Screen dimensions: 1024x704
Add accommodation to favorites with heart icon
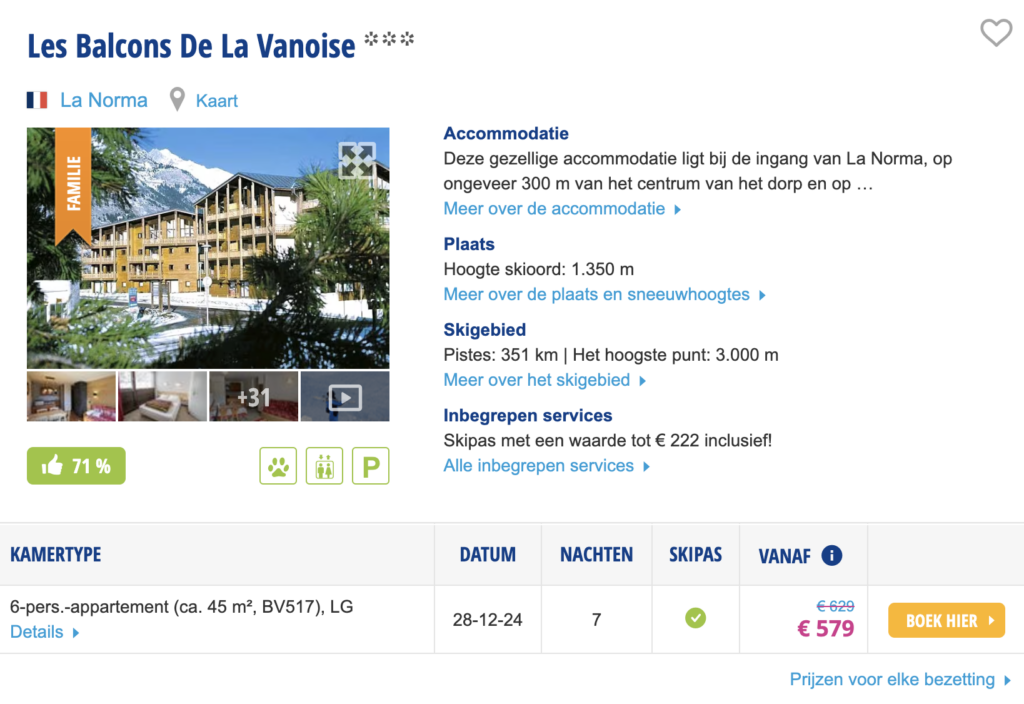pyautogui.click(x=995, y=33)
